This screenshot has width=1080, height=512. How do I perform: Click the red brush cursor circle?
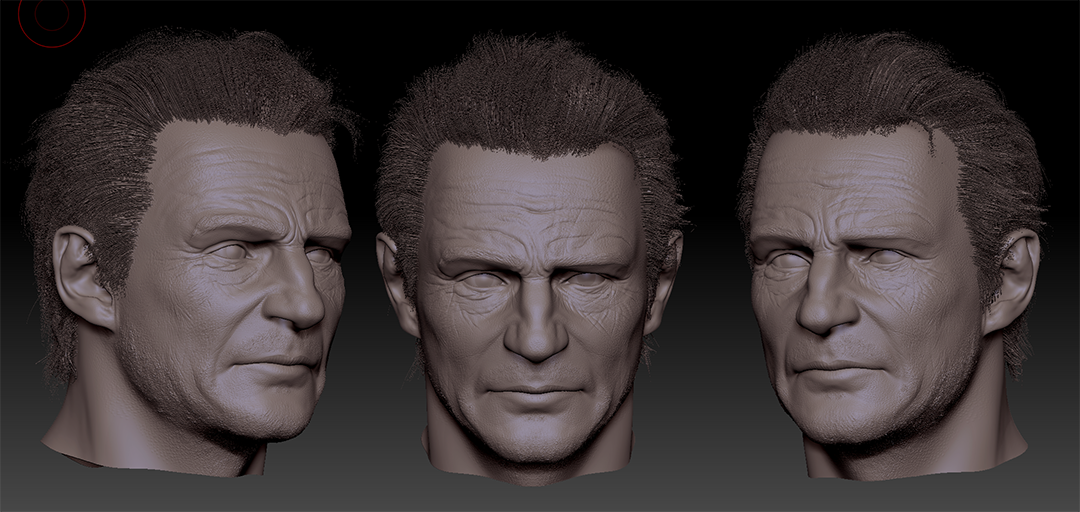pos(51,17)
